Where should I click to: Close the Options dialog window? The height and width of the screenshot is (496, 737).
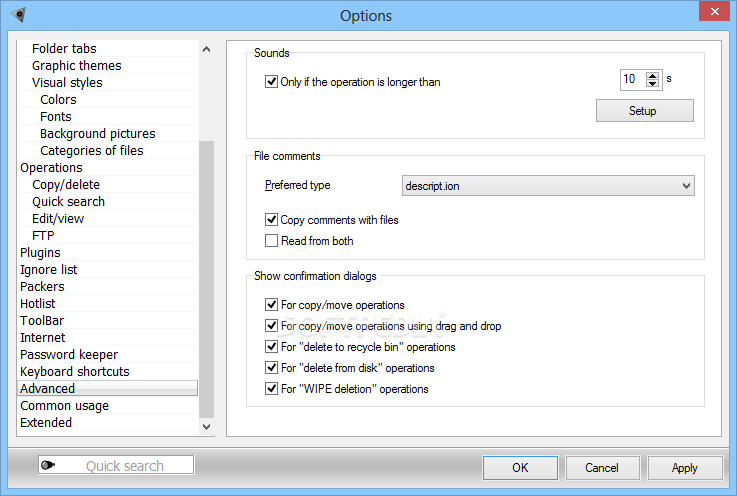pos(714,12)
